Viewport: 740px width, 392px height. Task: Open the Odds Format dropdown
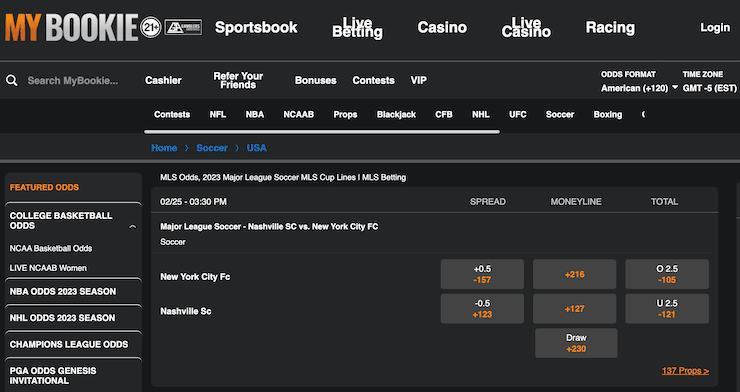click(x=639, y=88)
